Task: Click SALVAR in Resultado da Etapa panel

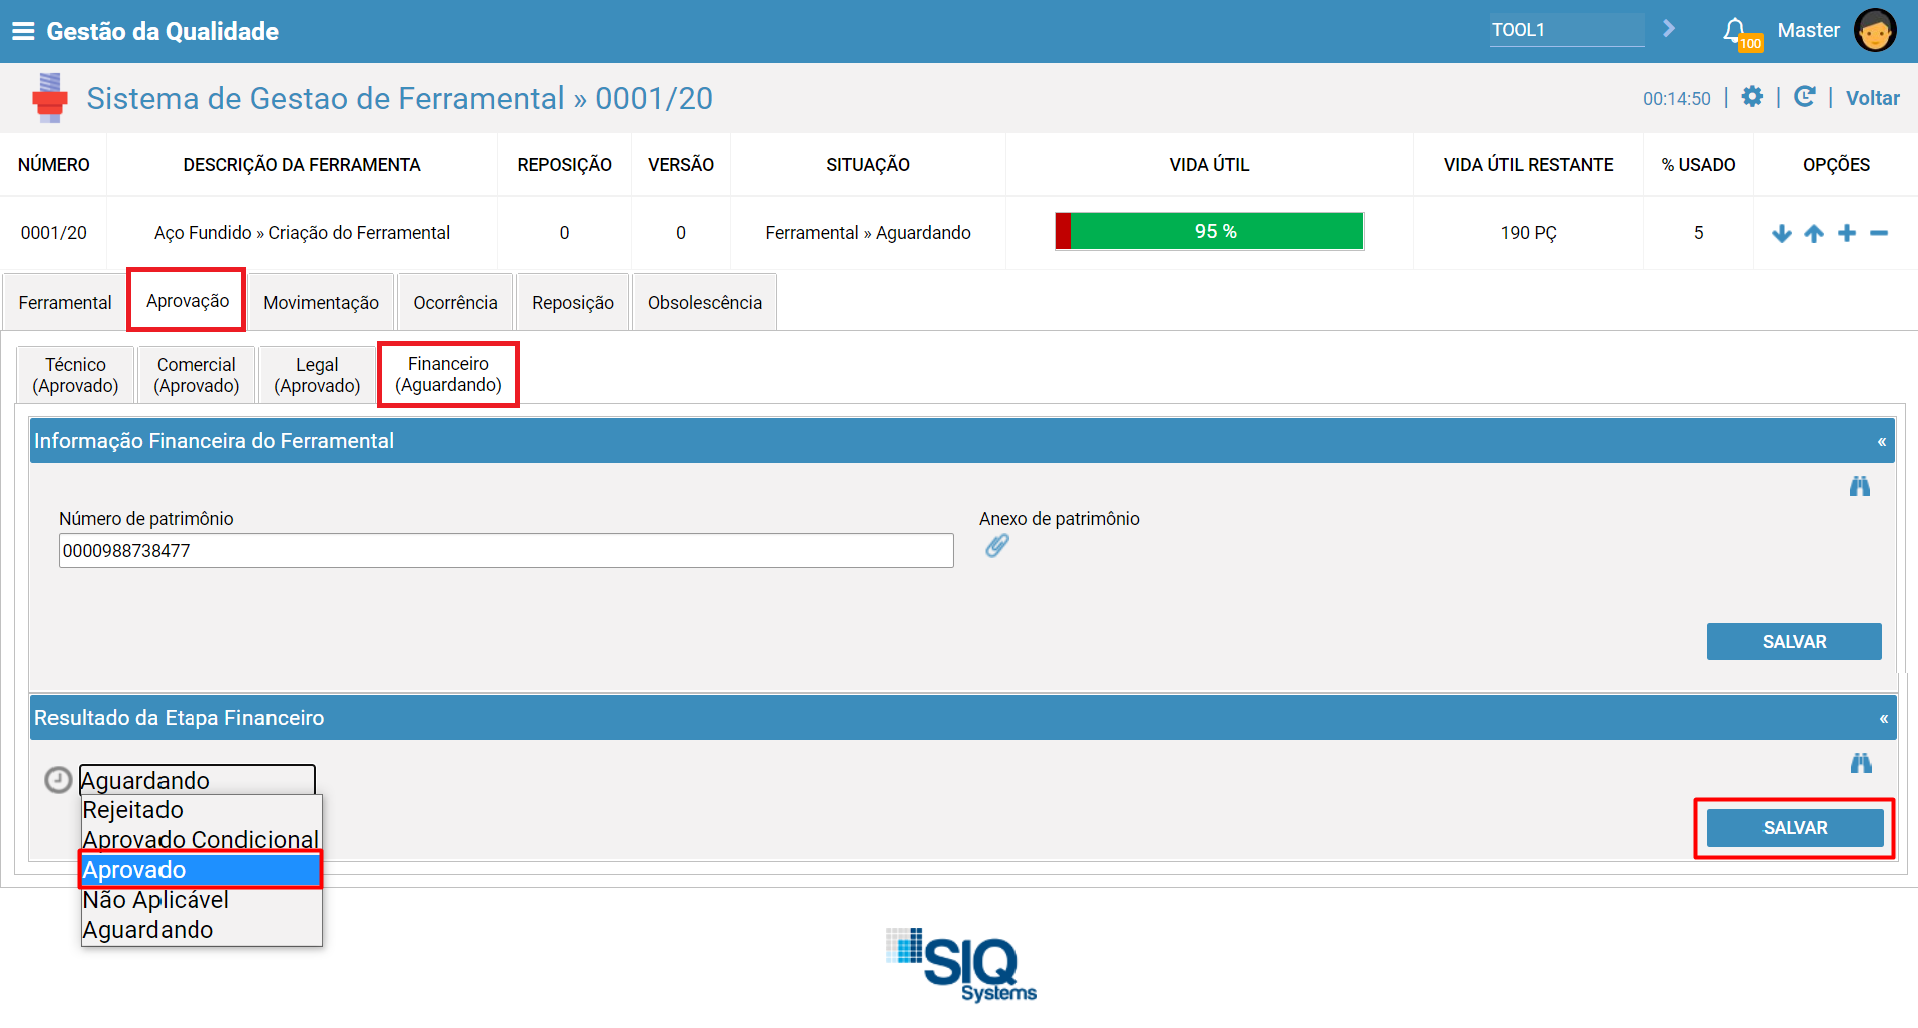Action: point(1795,828)
